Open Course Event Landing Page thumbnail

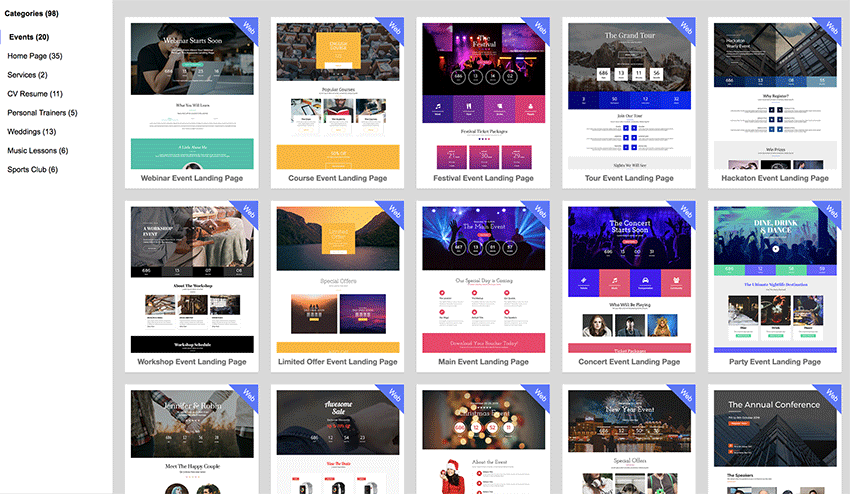[338, 96]
